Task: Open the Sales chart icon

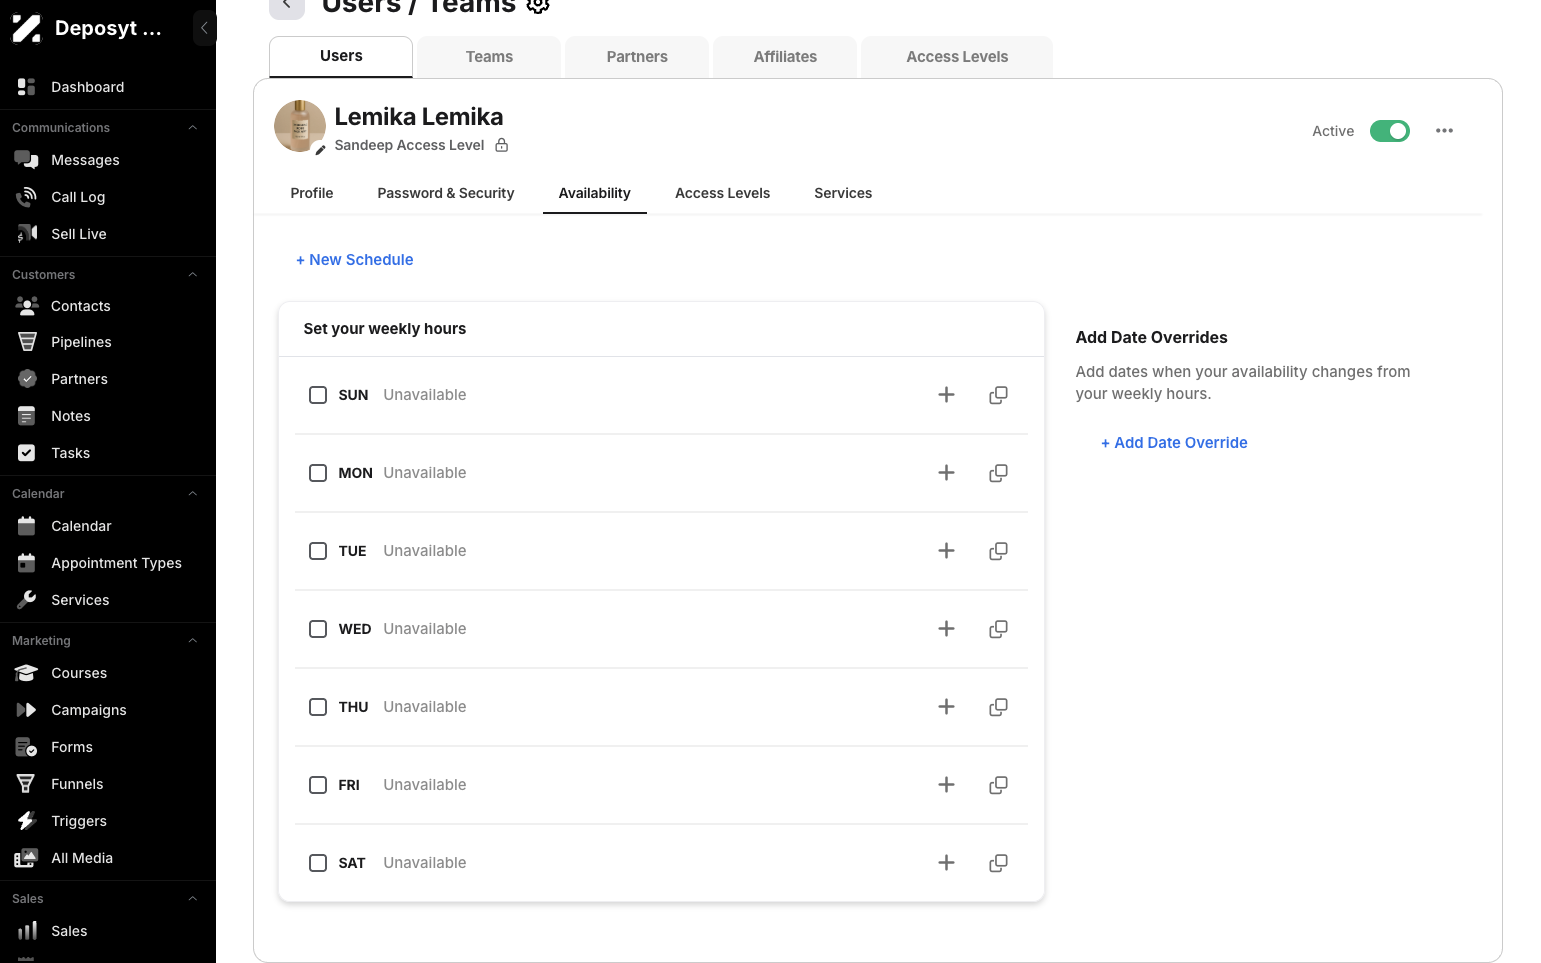Action: [27, 931]
